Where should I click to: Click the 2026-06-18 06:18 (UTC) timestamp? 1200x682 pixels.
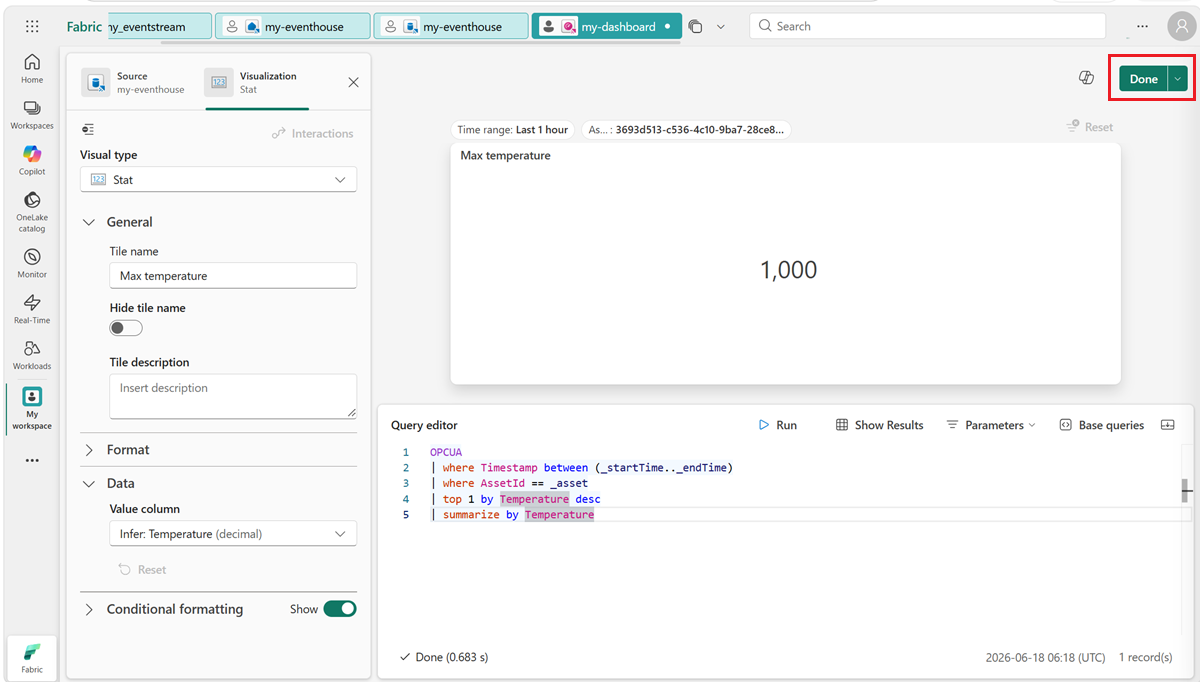pyautogui.click(x=1045, y=657)
